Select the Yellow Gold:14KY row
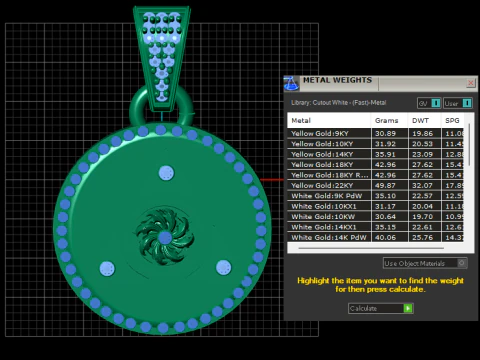This screenshot has height=360, width=480. click(x=375, y=154)
